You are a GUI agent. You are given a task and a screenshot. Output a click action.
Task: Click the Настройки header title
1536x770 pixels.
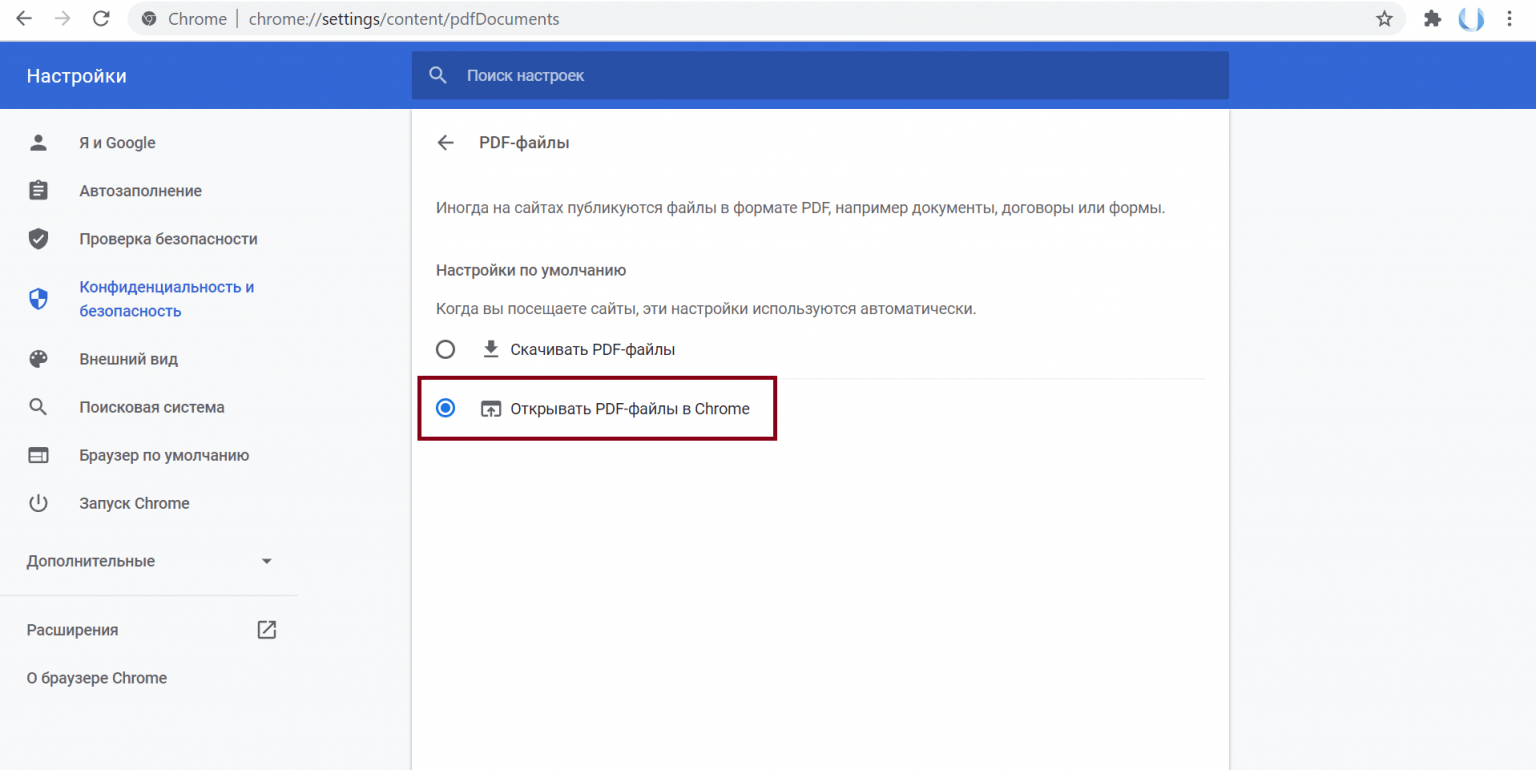(76, 76)
